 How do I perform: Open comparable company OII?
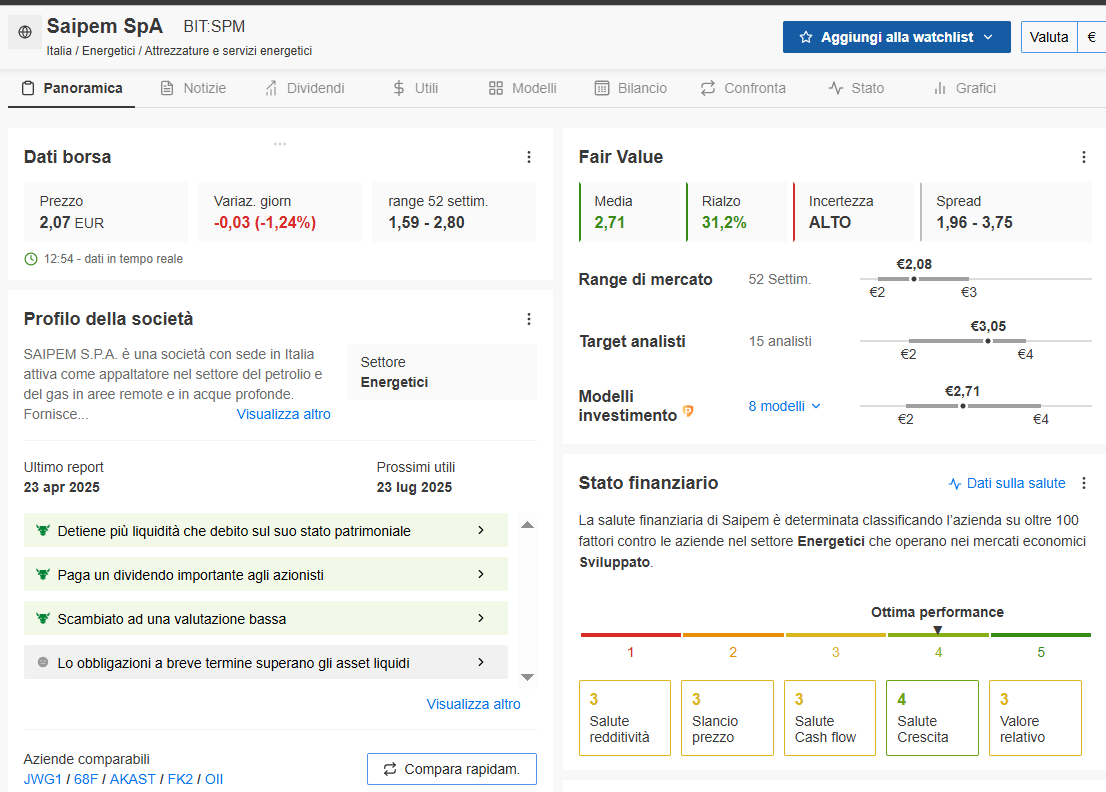(214, 779)
